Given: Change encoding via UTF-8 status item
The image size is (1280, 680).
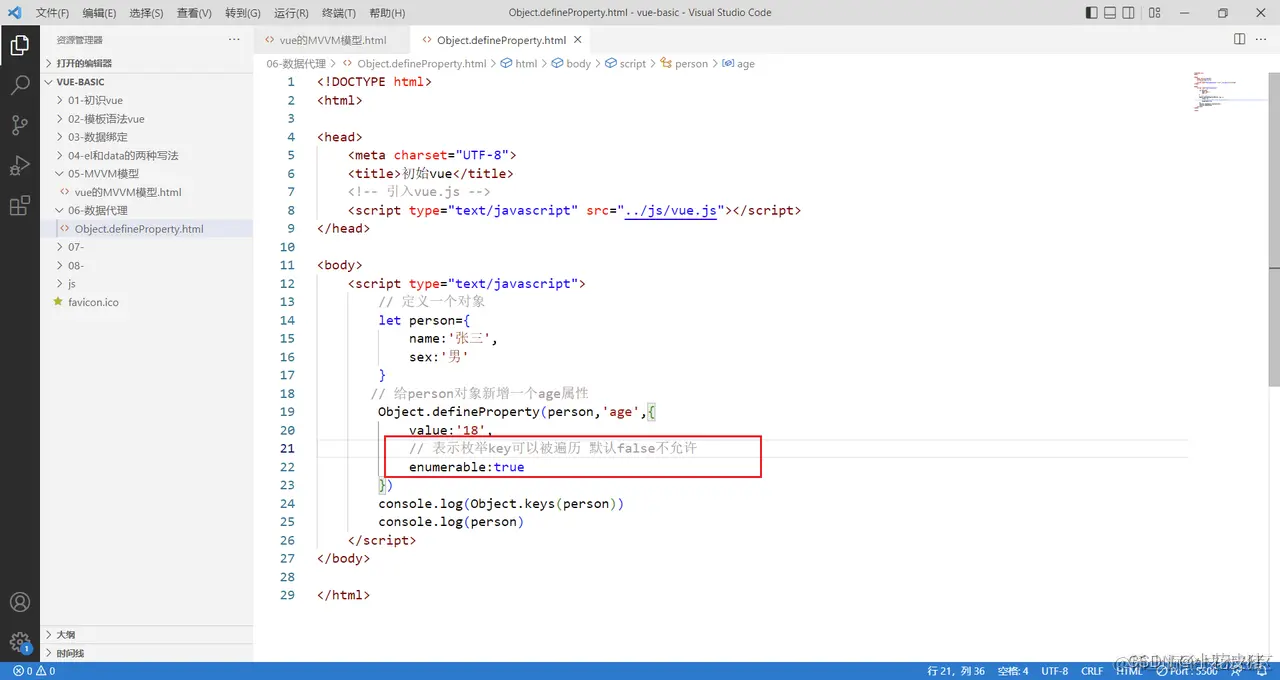Looking at the screenshot, I should click(x=1055, y=671).
